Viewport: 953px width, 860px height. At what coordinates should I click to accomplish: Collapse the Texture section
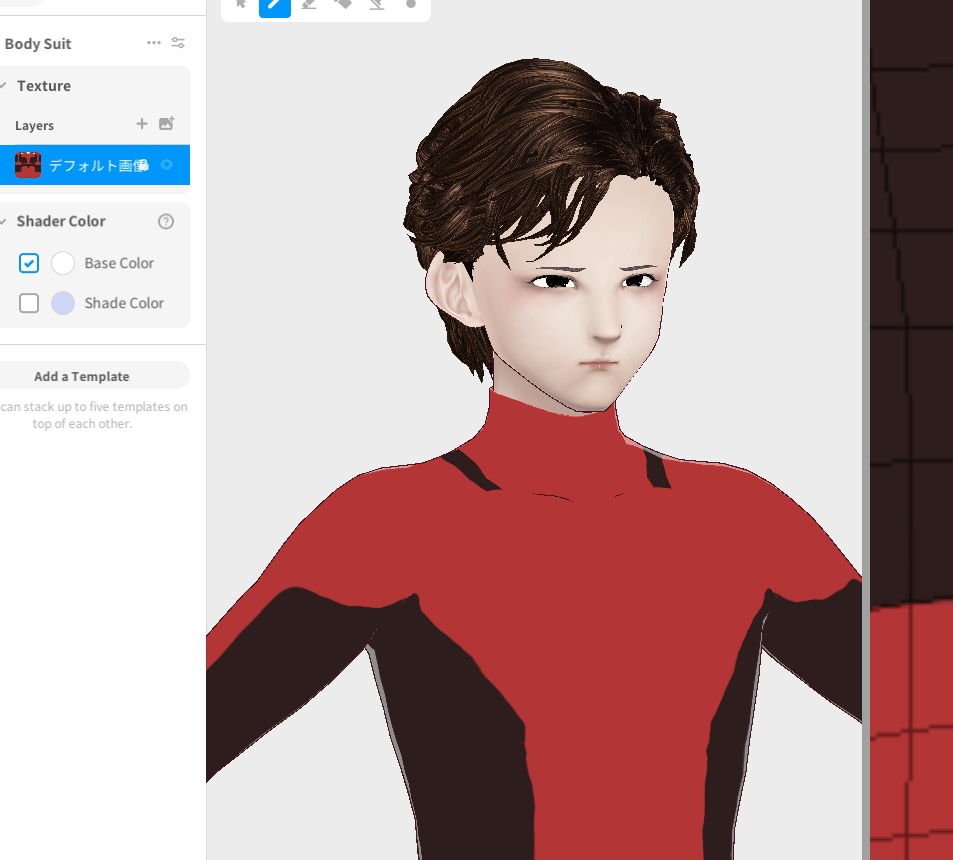click(x=4, y=86)
